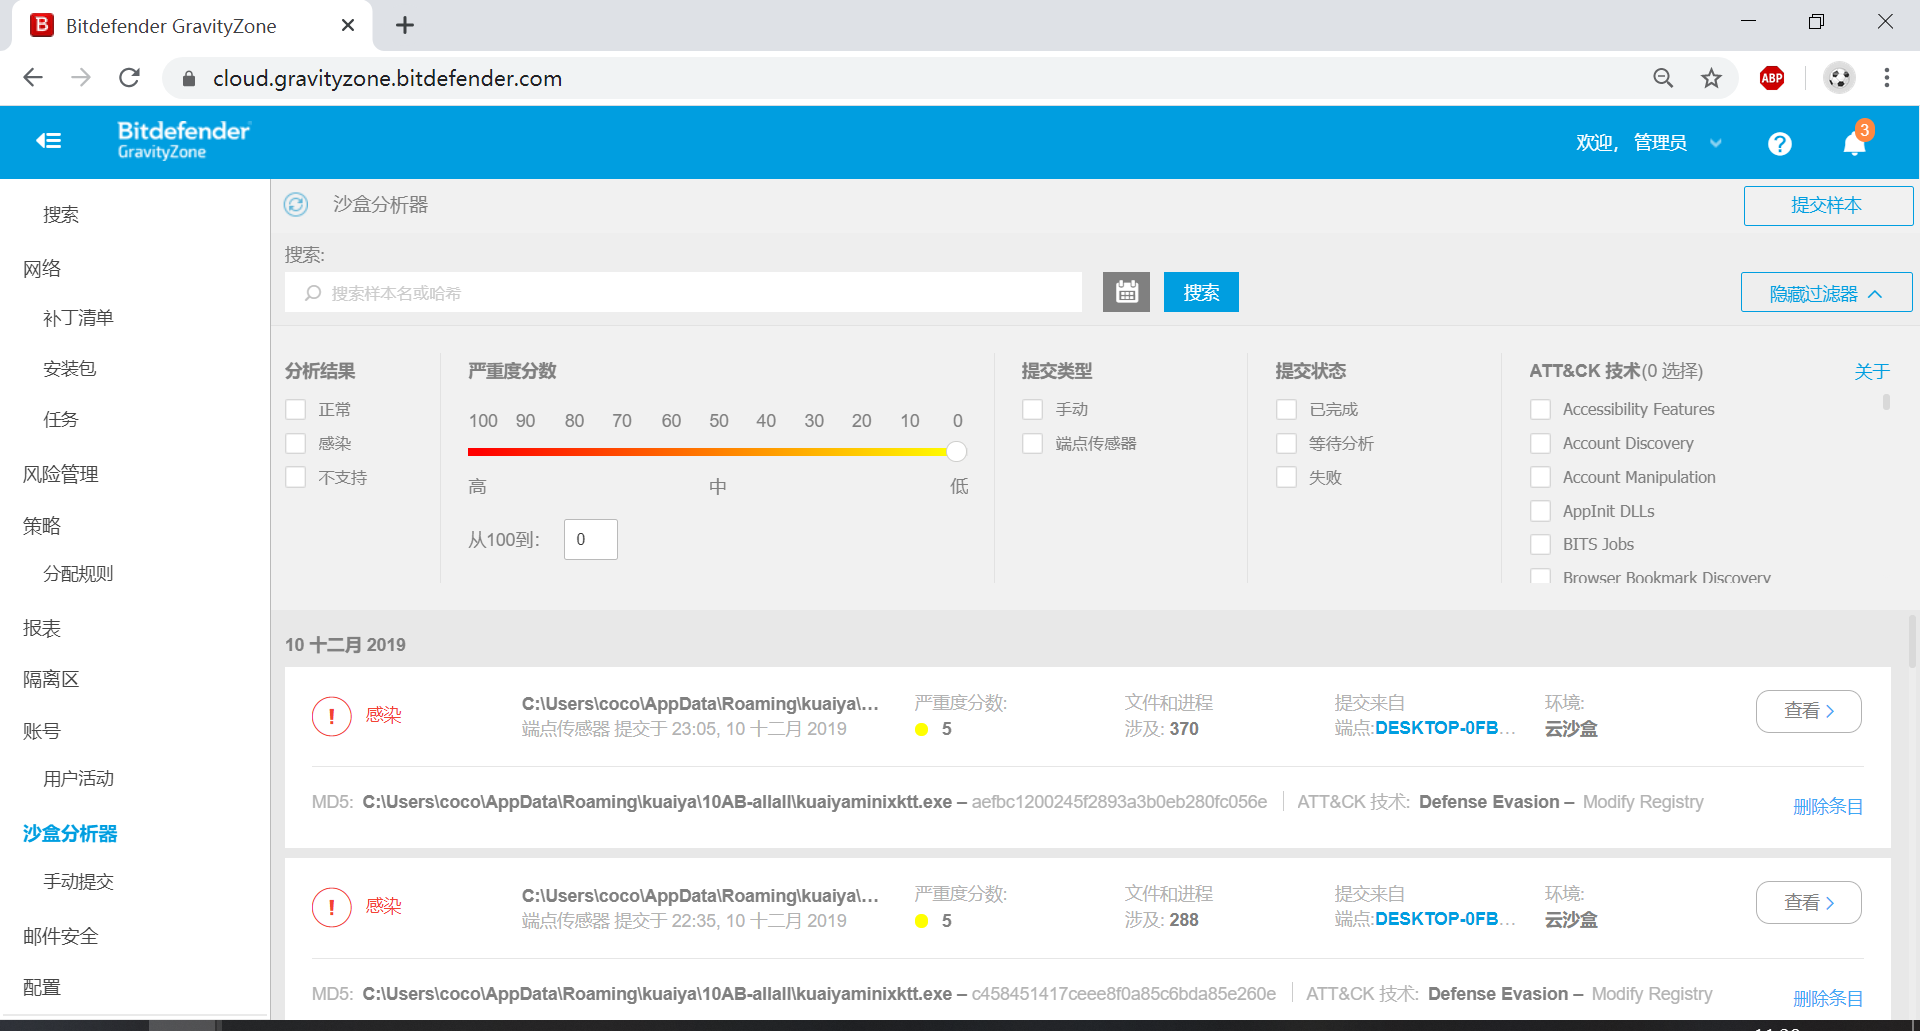Enable the AppInit DLLs ATT&CK filter
This screenshot has width=1920, height=1031.
pos(1541,512)
